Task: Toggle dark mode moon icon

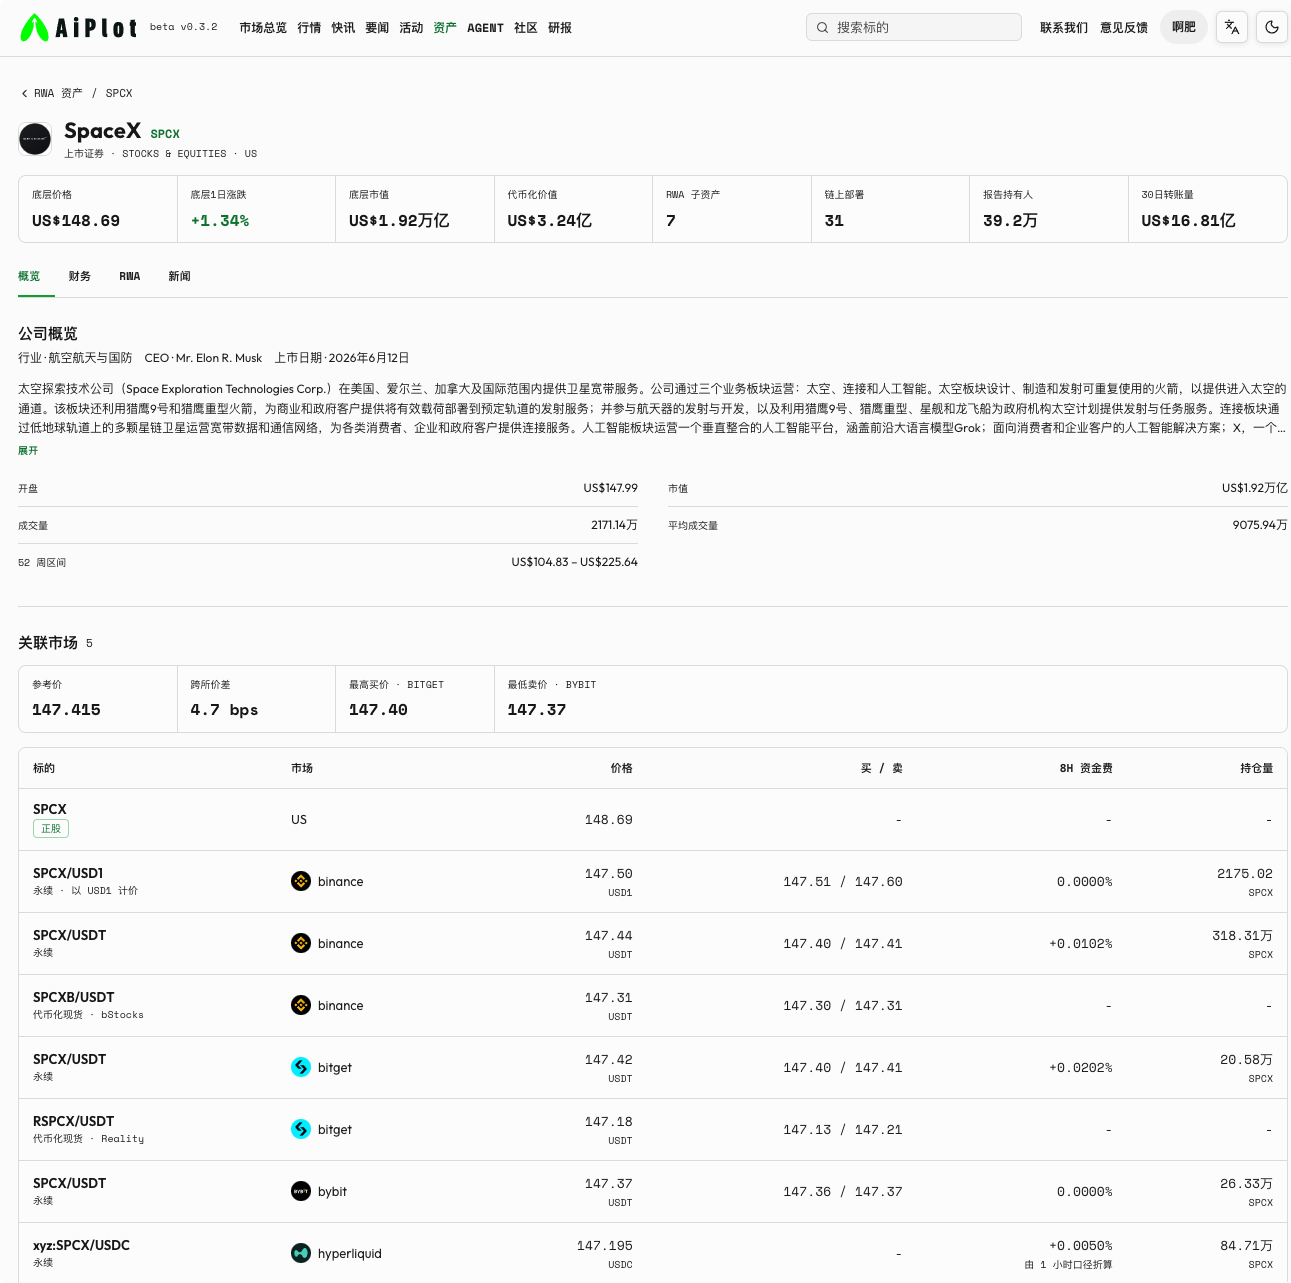Action: click(1272, 27)
